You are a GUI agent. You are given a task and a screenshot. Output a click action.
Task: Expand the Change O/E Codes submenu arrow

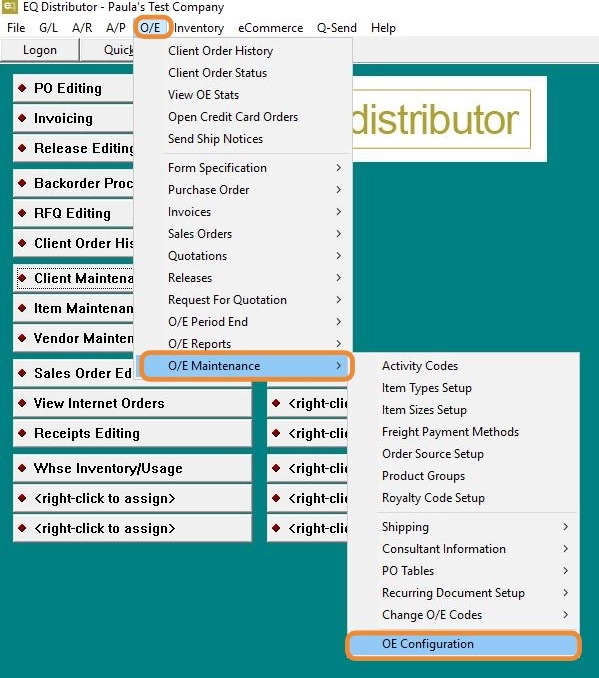point(565,614)
